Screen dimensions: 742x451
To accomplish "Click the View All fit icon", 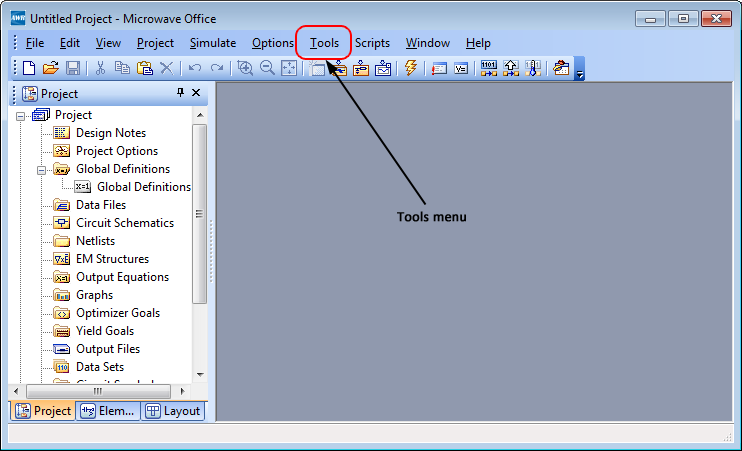I will tap(289, 68).
